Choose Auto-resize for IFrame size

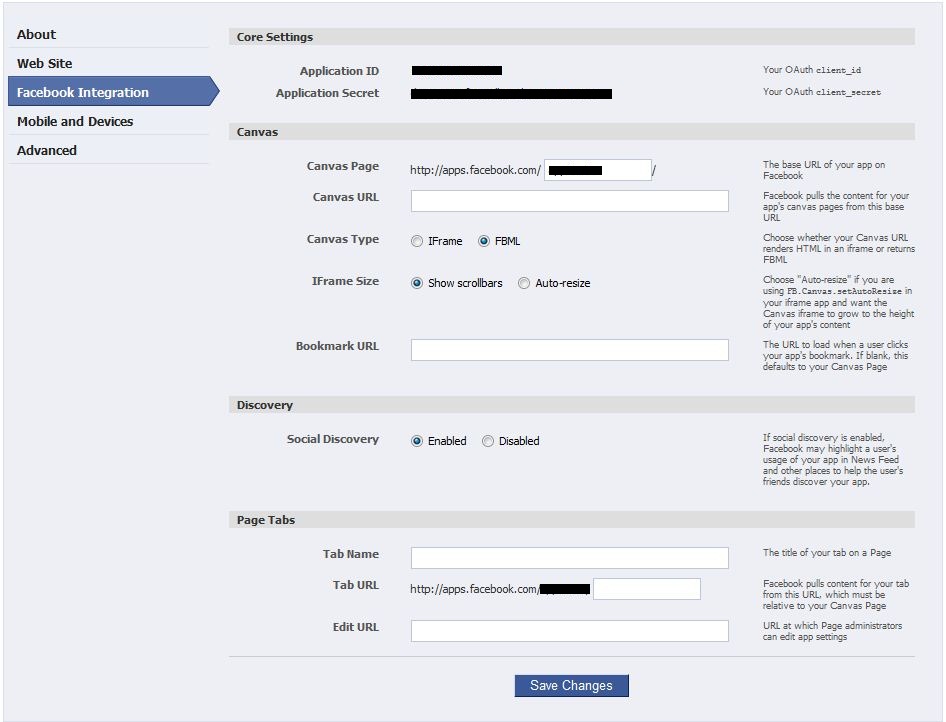[x=524, y=283]
